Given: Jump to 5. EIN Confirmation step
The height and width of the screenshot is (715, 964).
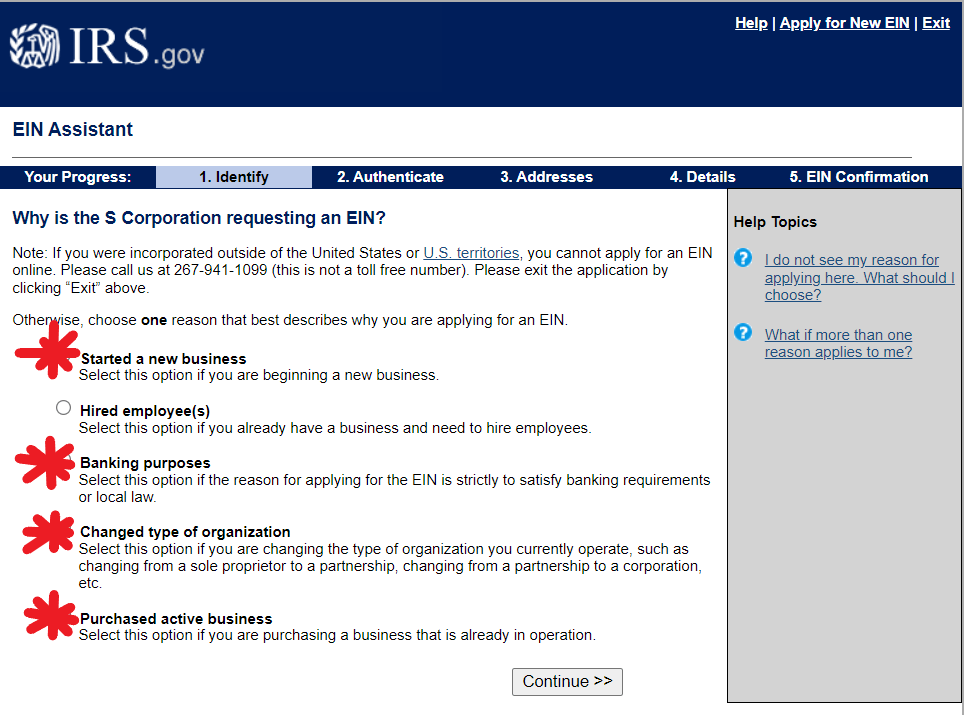Looking at the screenshot, I should tap(858, 177).
